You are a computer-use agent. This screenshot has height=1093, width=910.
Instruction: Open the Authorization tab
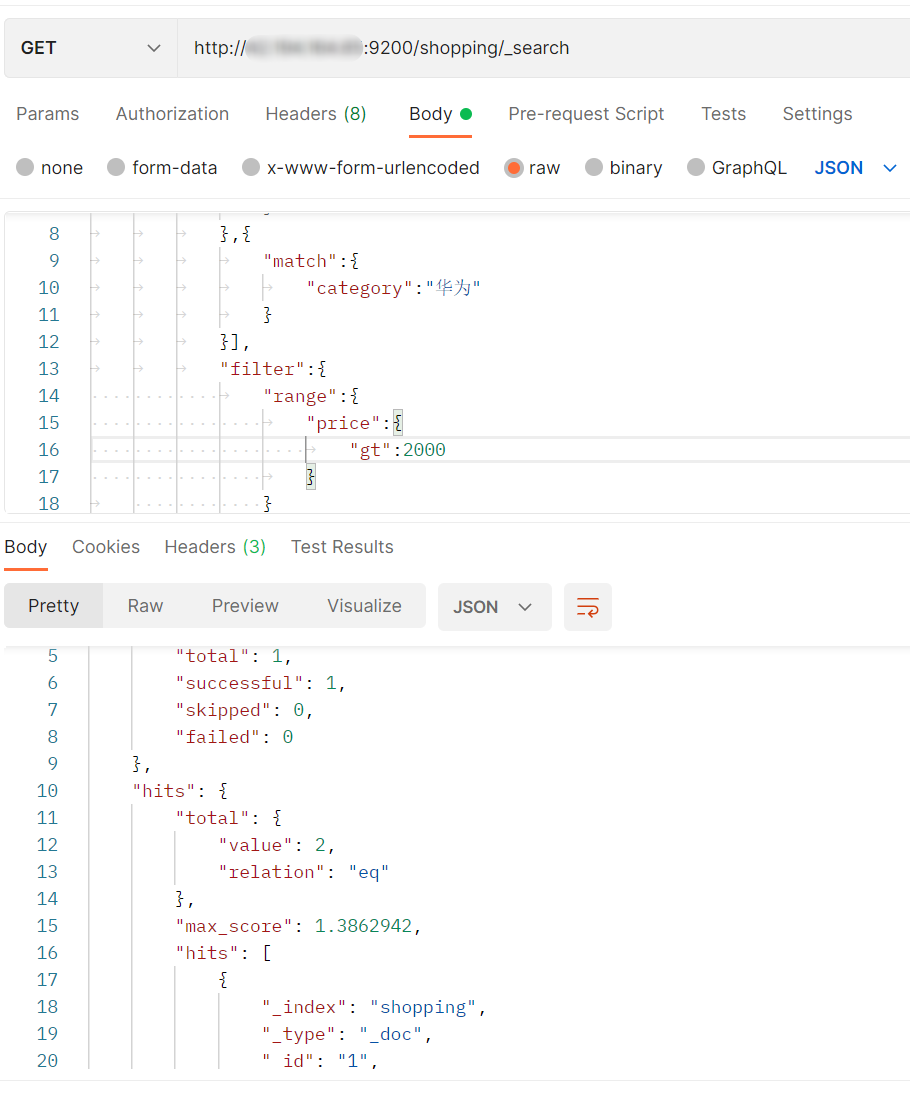pyautogui.click(x=172, y=114)
